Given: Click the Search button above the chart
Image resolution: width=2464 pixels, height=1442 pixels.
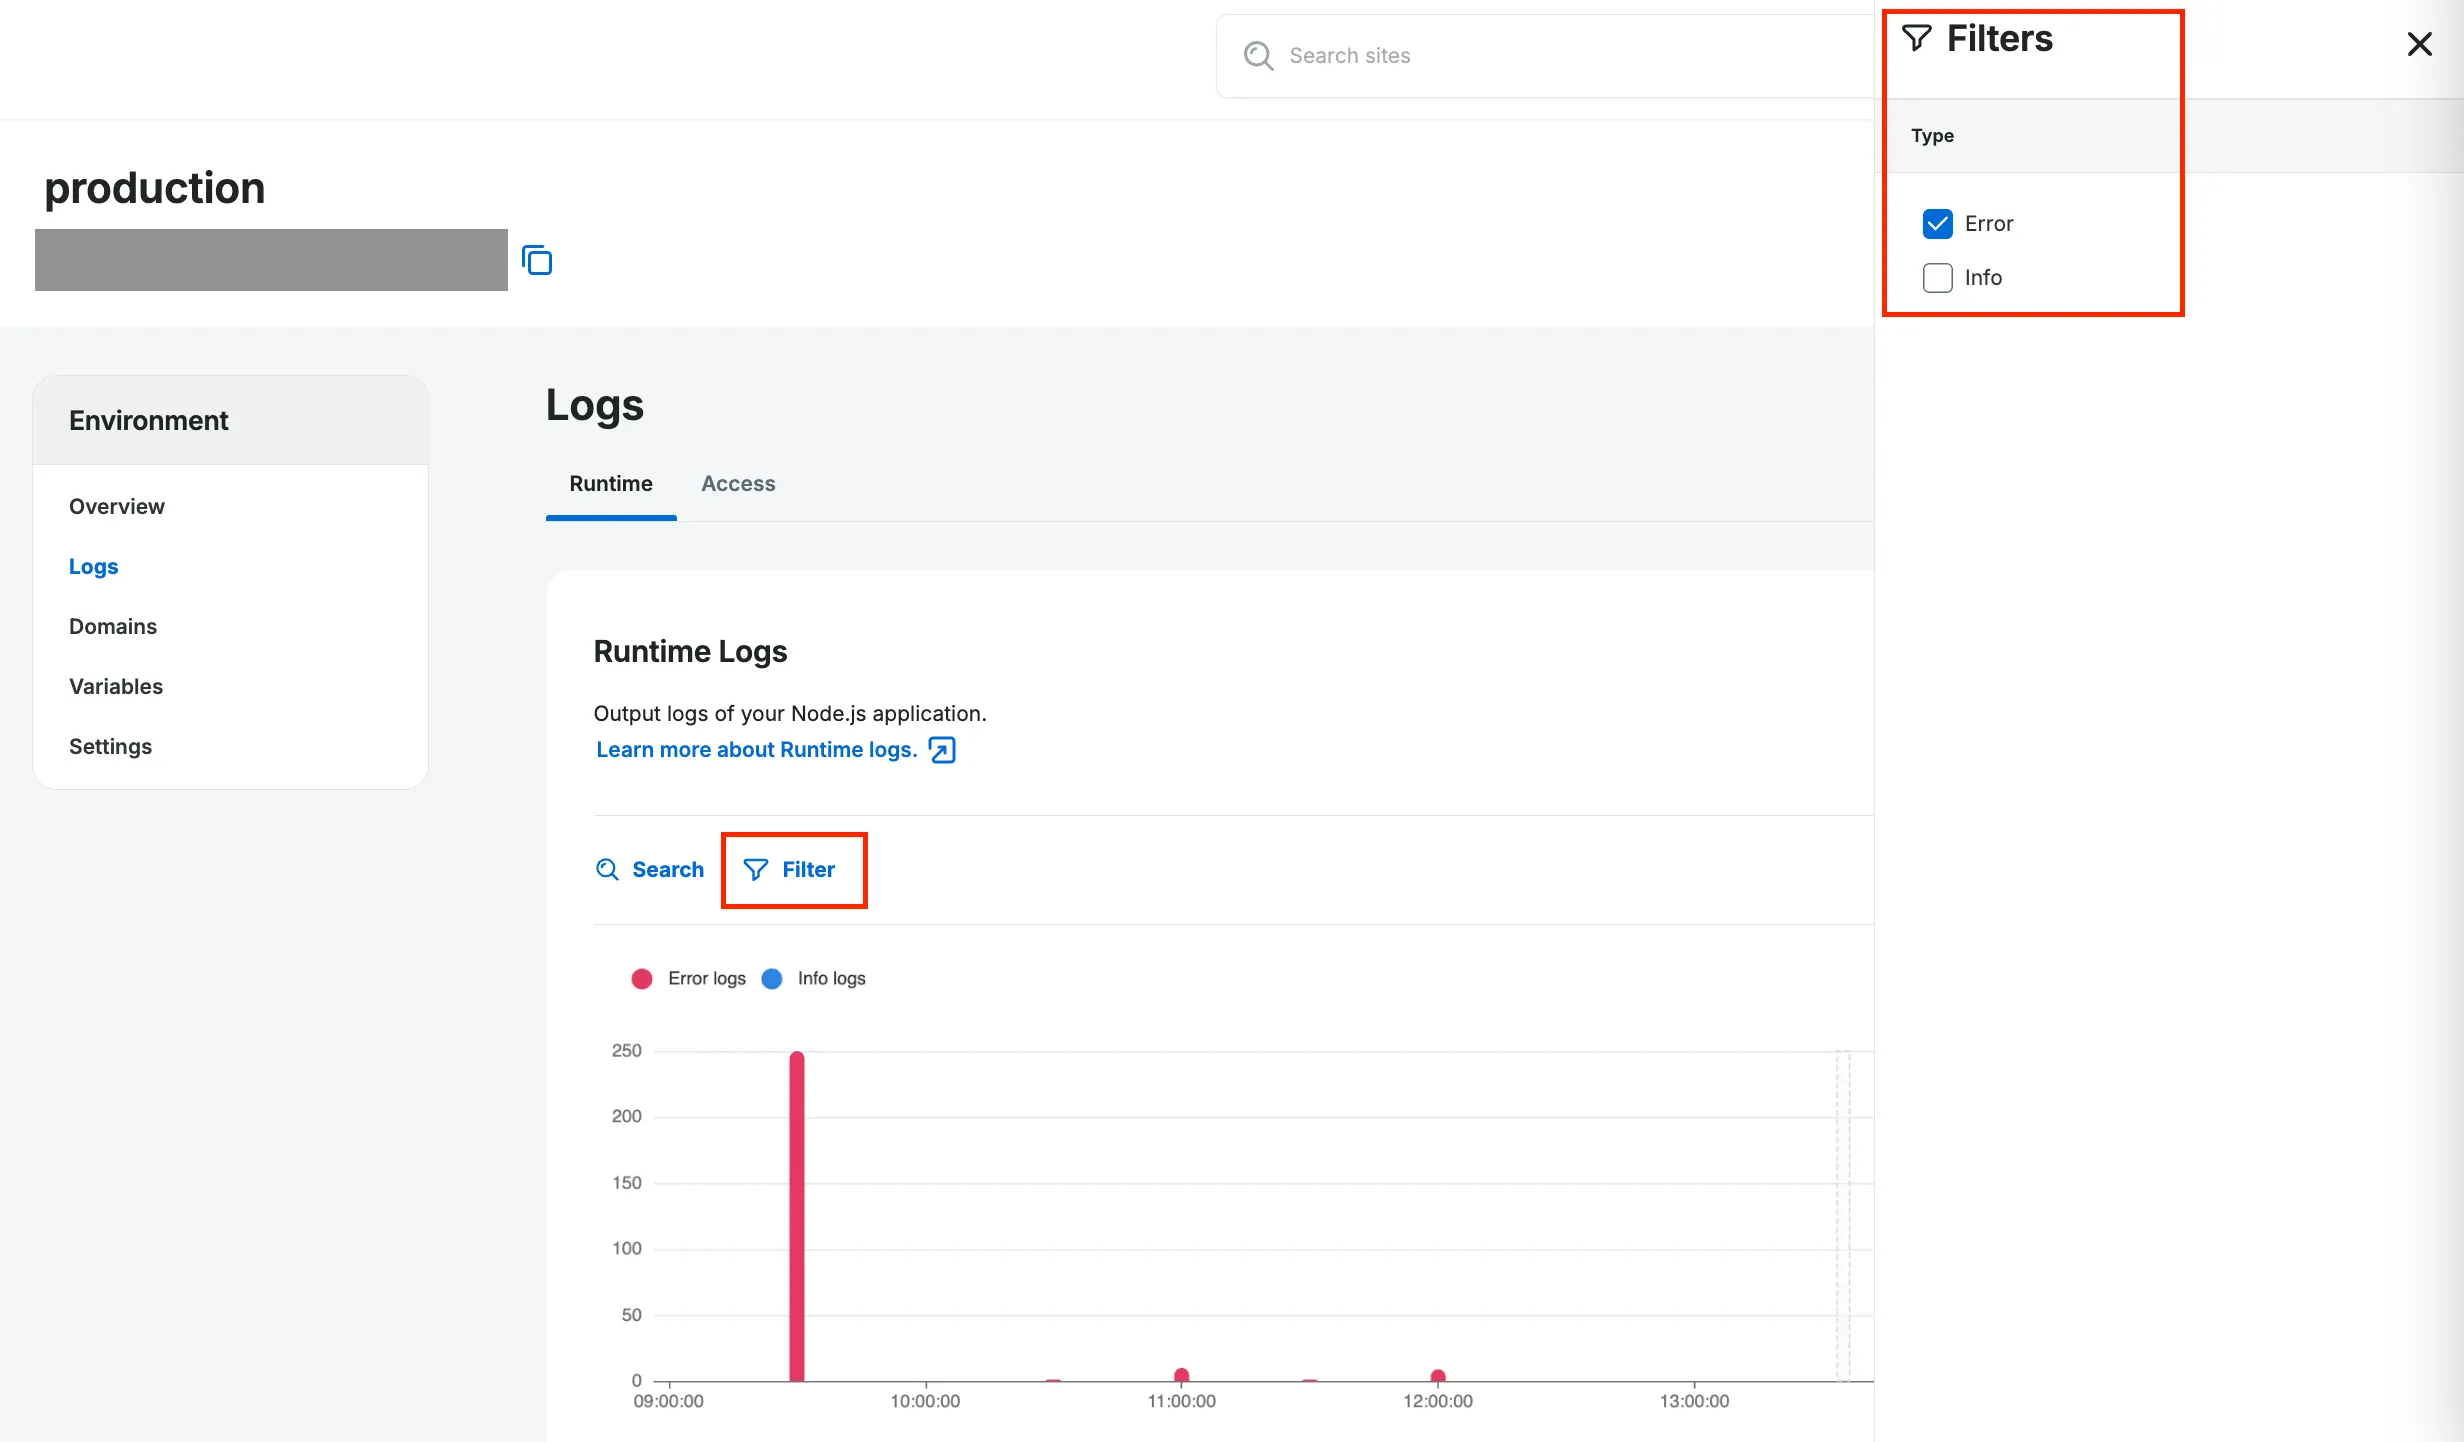Looking at the screenshot, I should 650,870.
